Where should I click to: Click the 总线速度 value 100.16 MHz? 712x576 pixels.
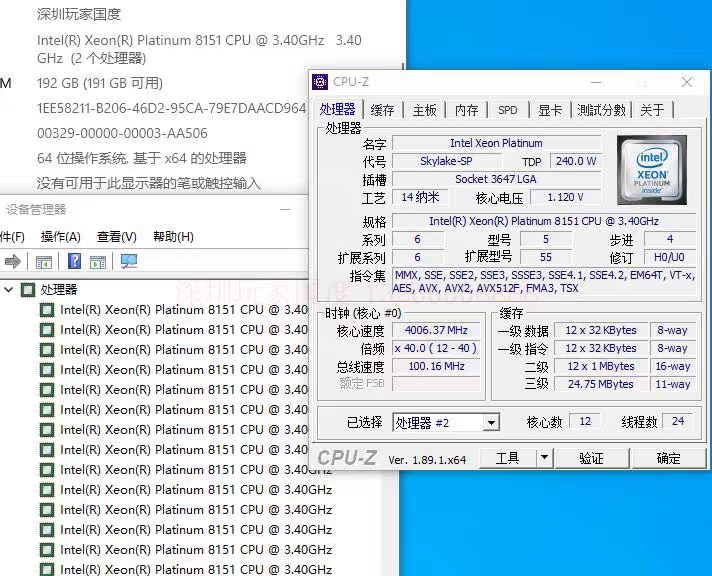click(x=435, y=366)
